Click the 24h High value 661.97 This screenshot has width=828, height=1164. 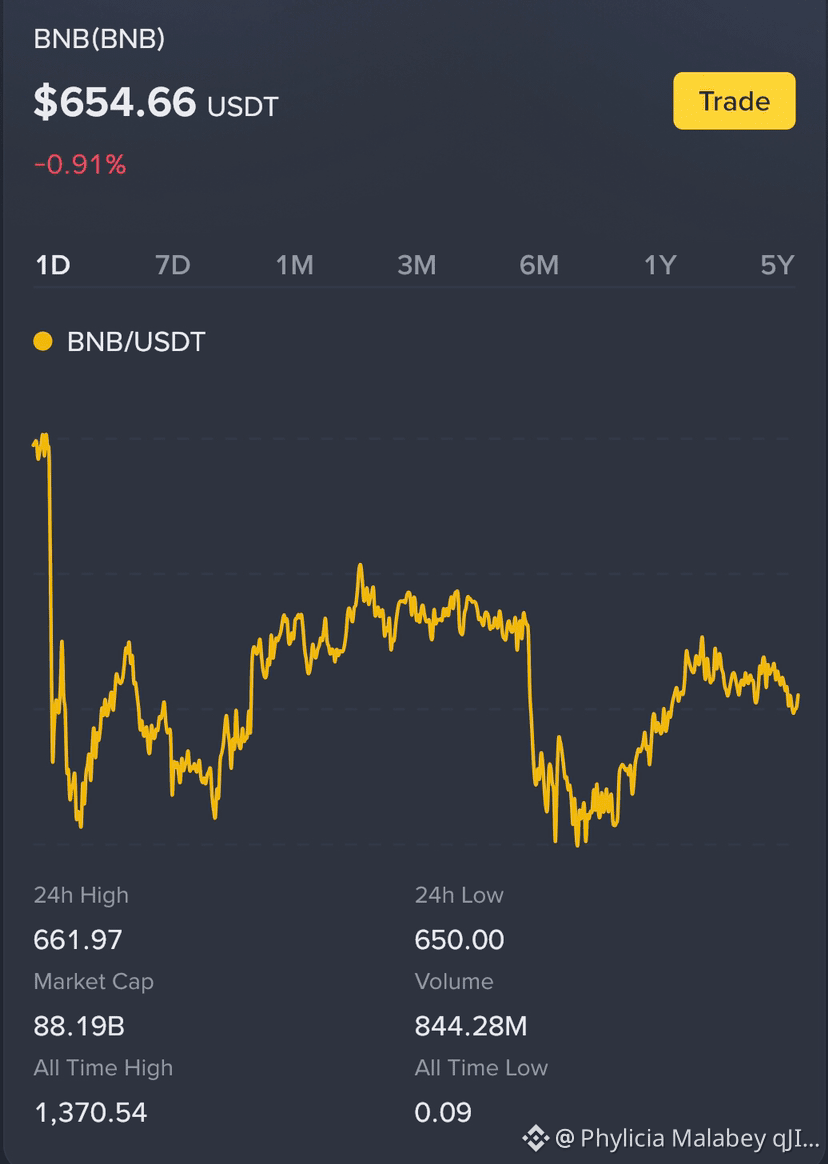click(x=78, y=940)
